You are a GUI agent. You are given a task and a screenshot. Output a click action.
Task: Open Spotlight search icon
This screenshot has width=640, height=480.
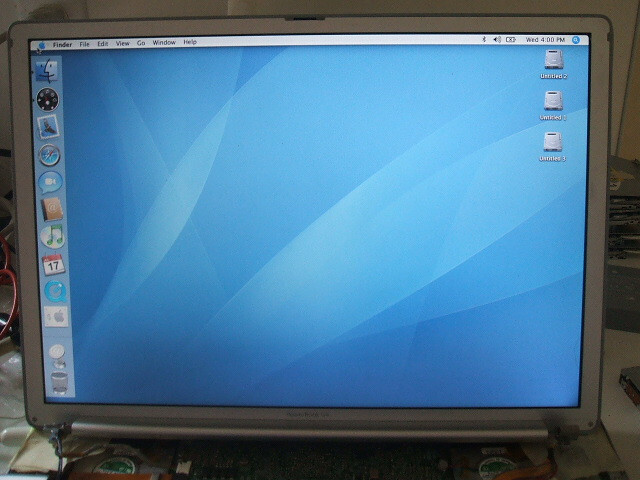pos(576,40)
